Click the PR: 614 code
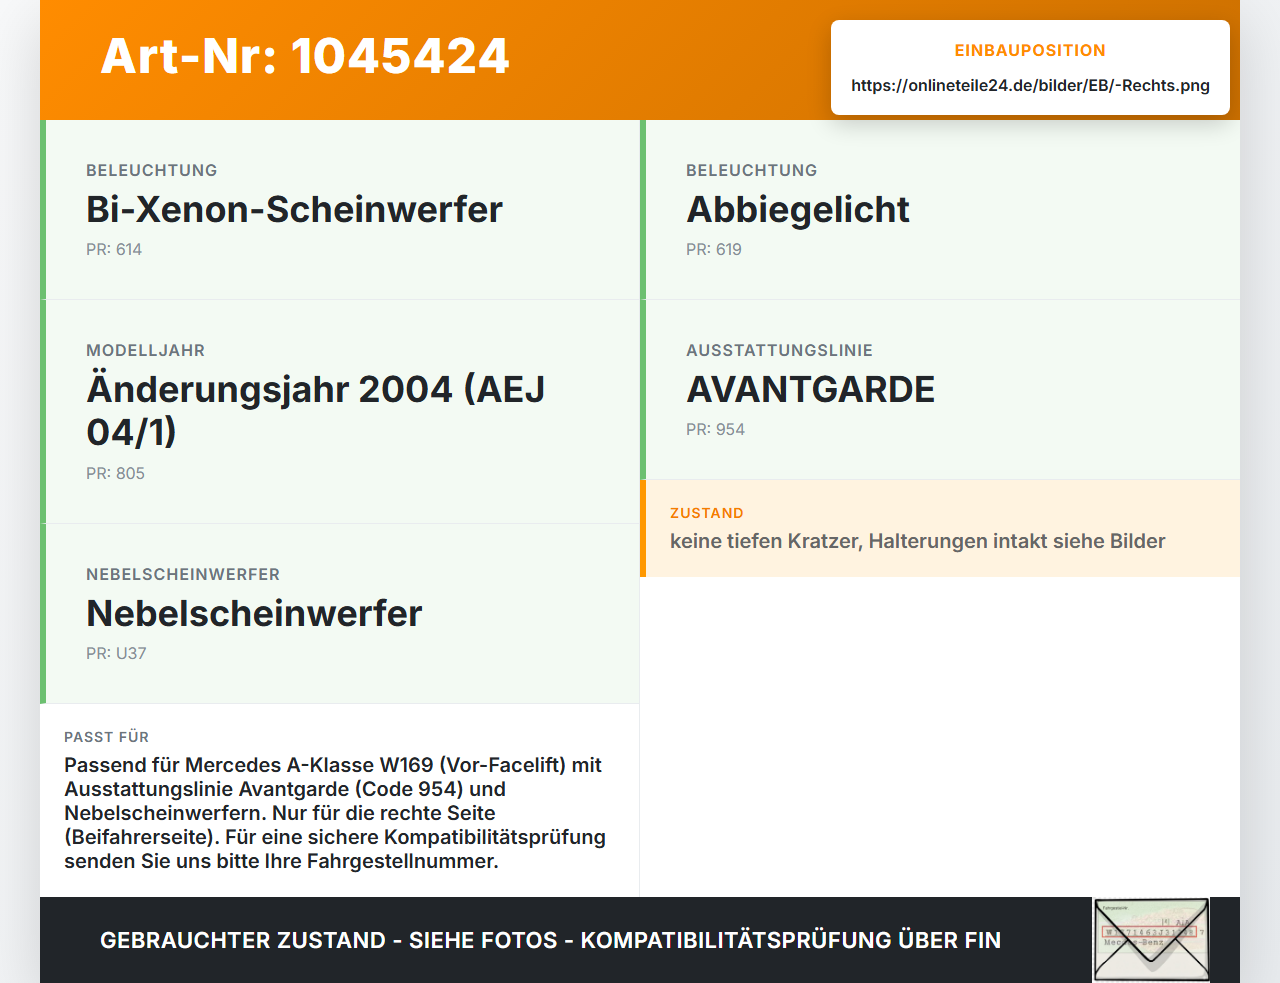Viewport: 1280px width, 983px height. tap(114, 249)
